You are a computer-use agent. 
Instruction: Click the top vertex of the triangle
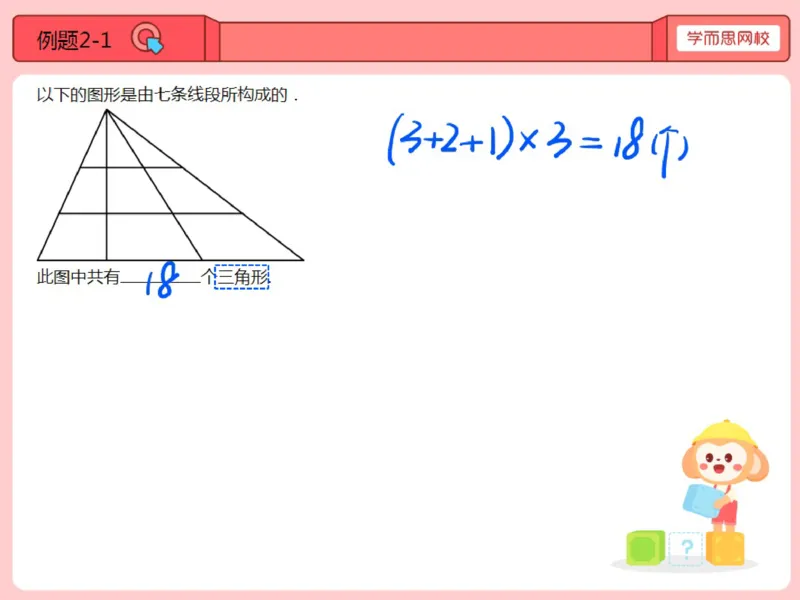click(107, 110)
